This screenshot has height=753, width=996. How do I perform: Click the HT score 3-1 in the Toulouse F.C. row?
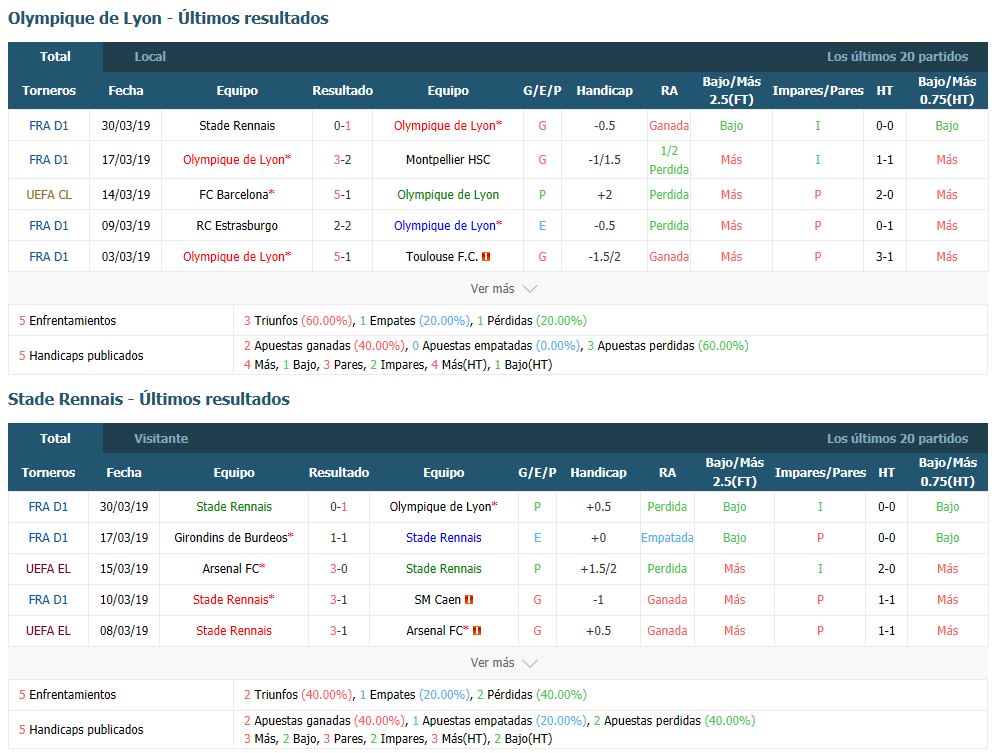(884, 257)
